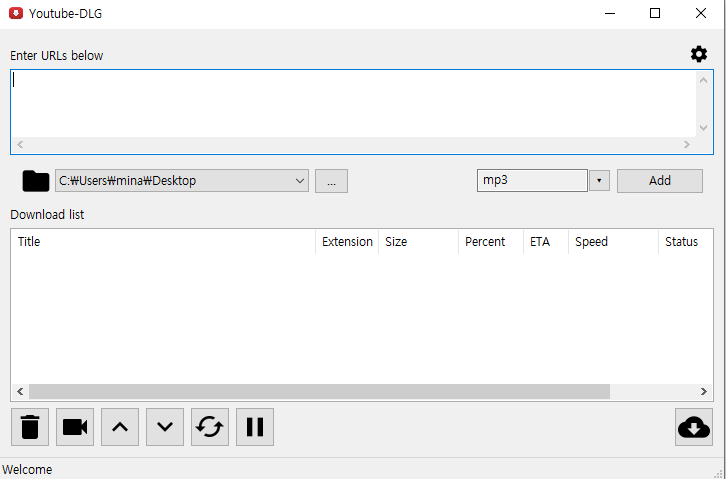Click the Add button
The image size is (726, 479).
[660, 180]
